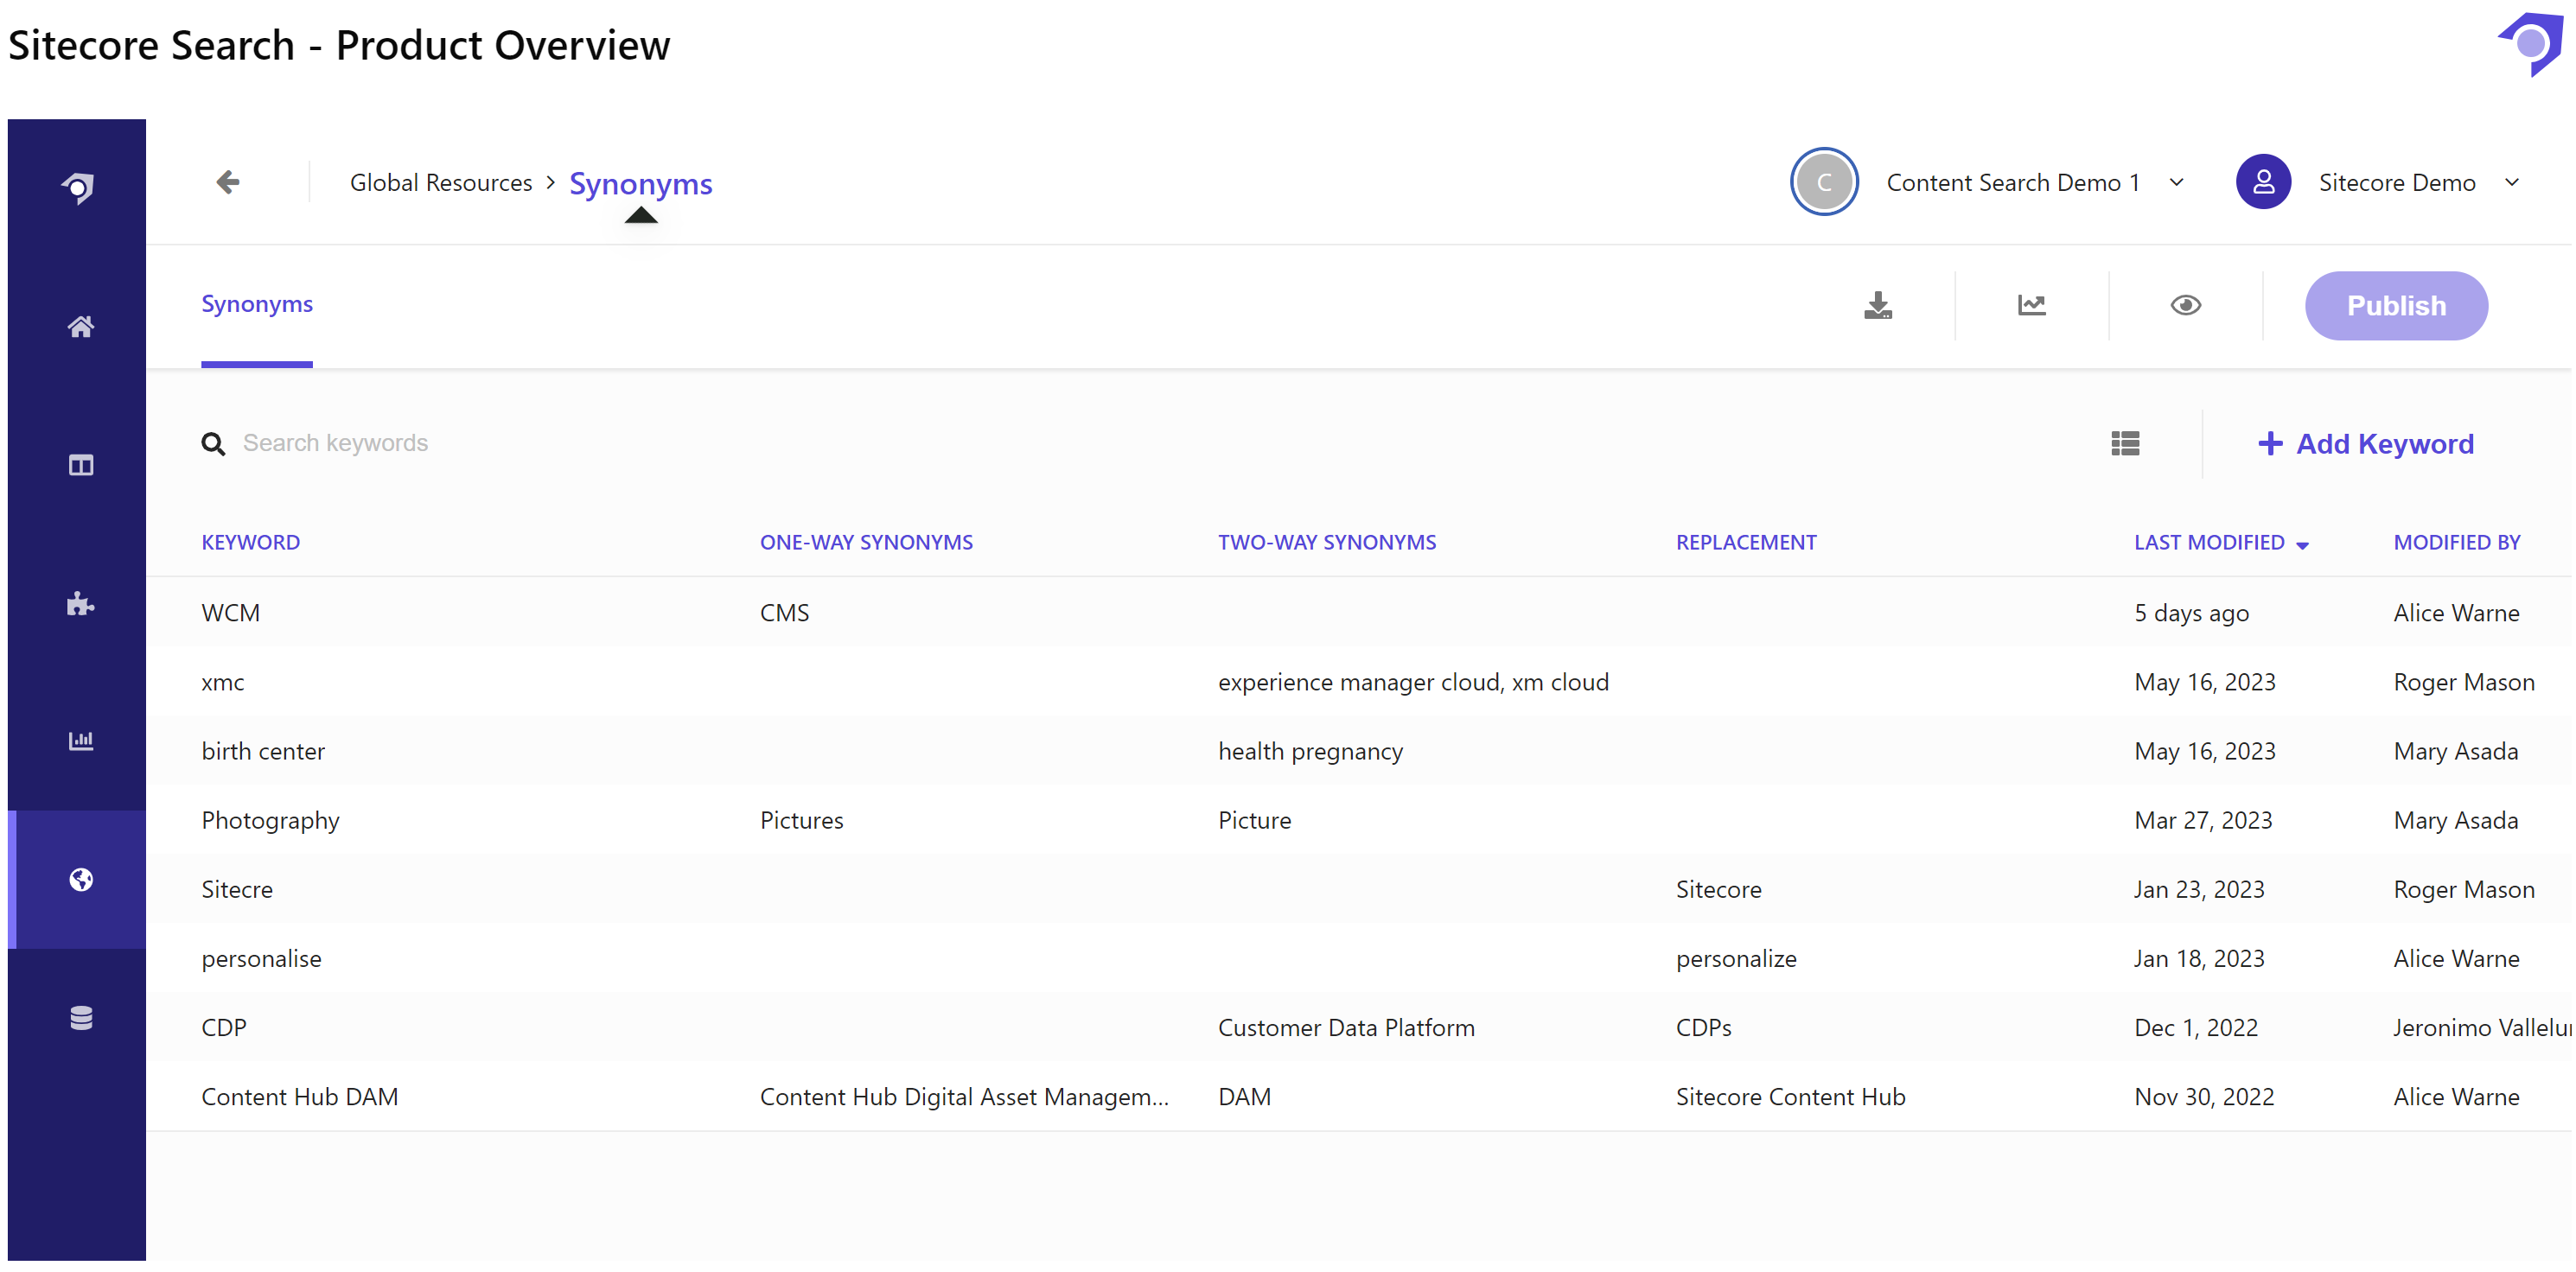The width and height of the screenshot is (2576, 1272).
Task: Click the puzzle piece plugins icon
Action: 81,603
